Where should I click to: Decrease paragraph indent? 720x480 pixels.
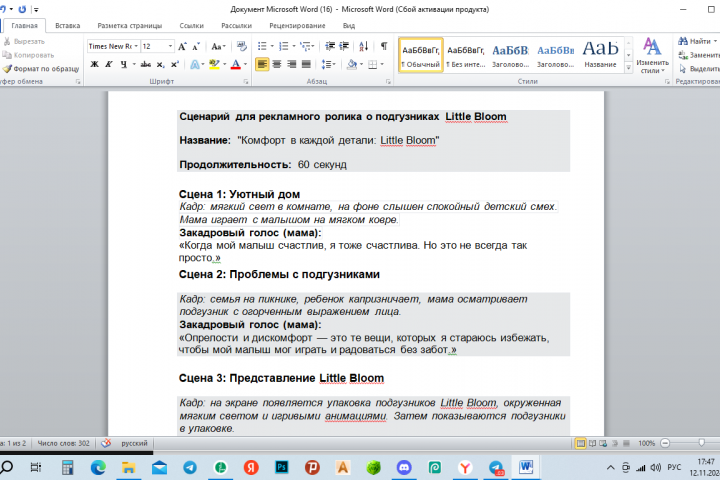(330, 46)
